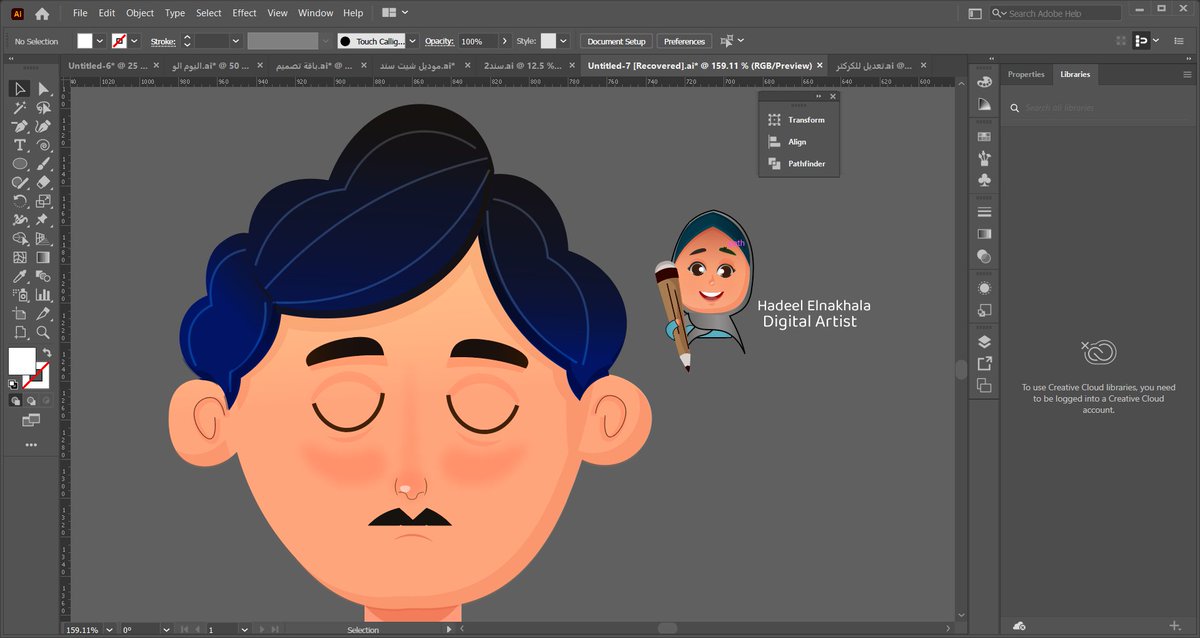The width and height of the screenshot is (1200, 638).
Task: Swap the fill and stroke colors
Action: [48, 352]
